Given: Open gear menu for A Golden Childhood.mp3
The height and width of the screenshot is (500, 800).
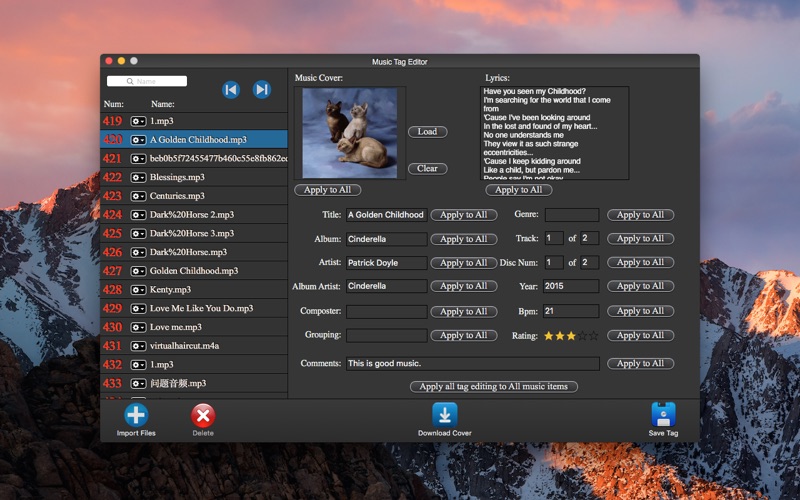Looking at the screenshot, I should 138,140.
